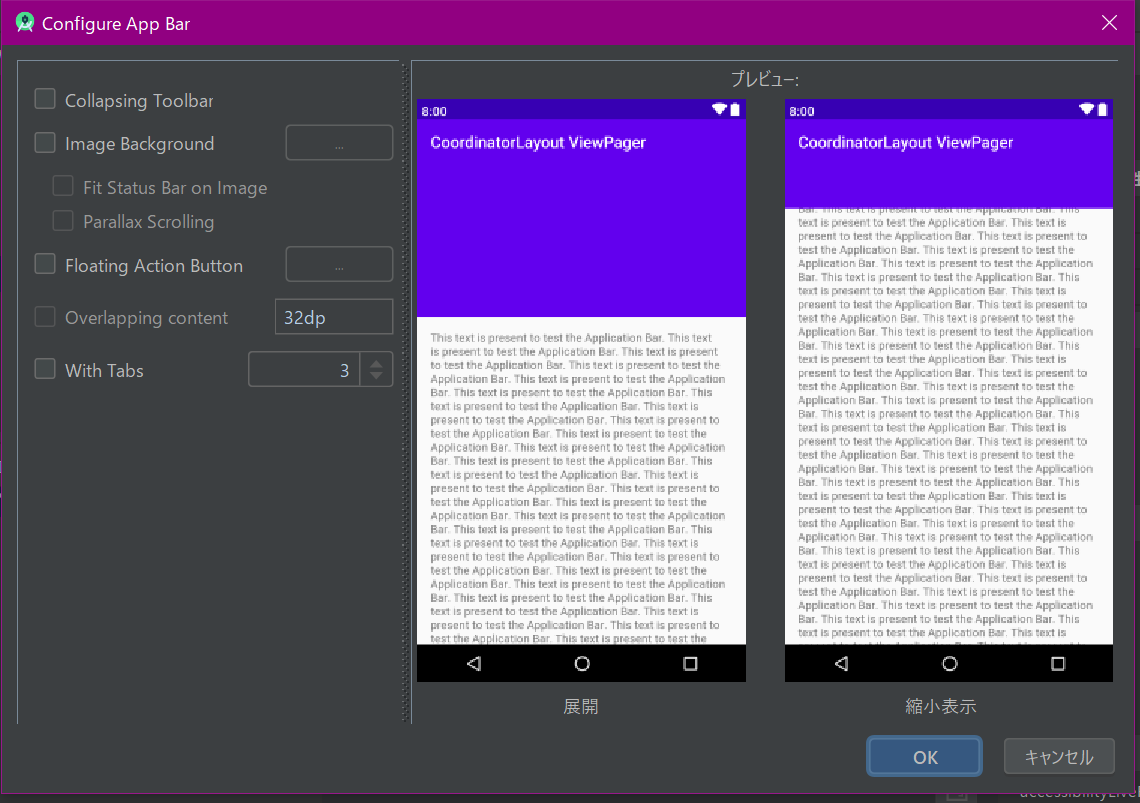
Task: Close the Configure App Bar dialog
Action: click(1109, 23)
